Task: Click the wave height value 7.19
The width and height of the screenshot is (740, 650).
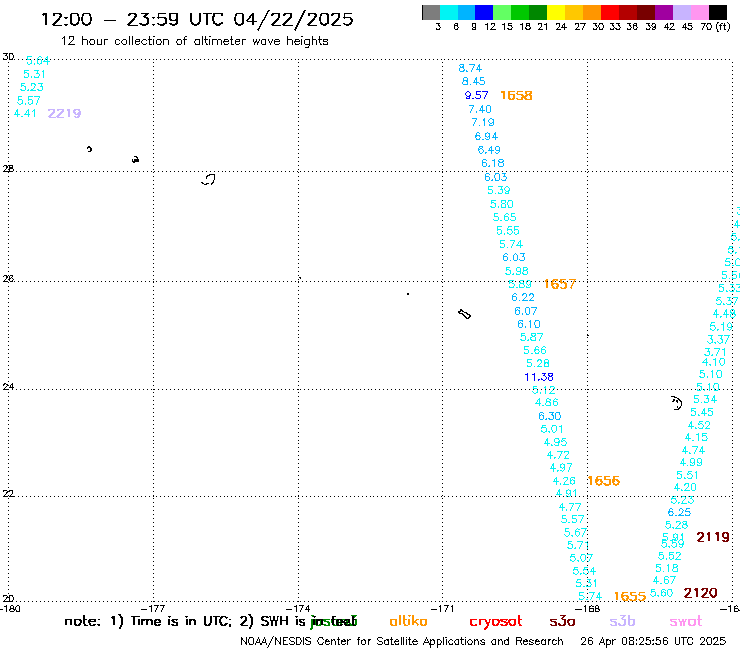Action: tap(483, 122)
